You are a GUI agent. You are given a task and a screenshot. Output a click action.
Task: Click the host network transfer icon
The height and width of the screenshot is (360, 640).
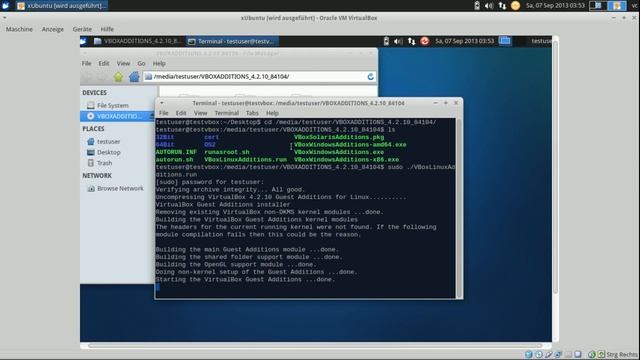[502, 6]
